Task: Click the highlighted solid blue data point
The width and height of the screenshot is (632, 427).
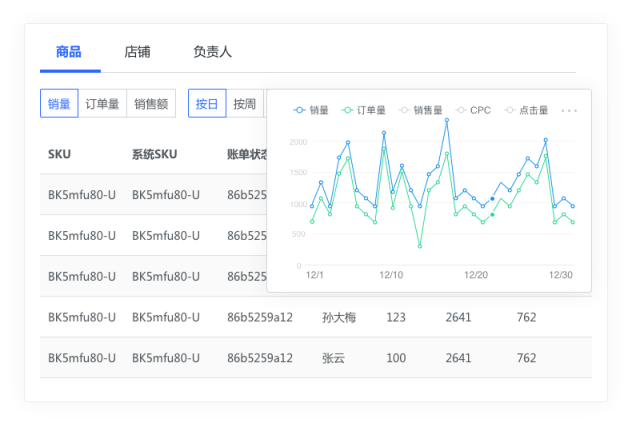Action: (x=492, y=199)
